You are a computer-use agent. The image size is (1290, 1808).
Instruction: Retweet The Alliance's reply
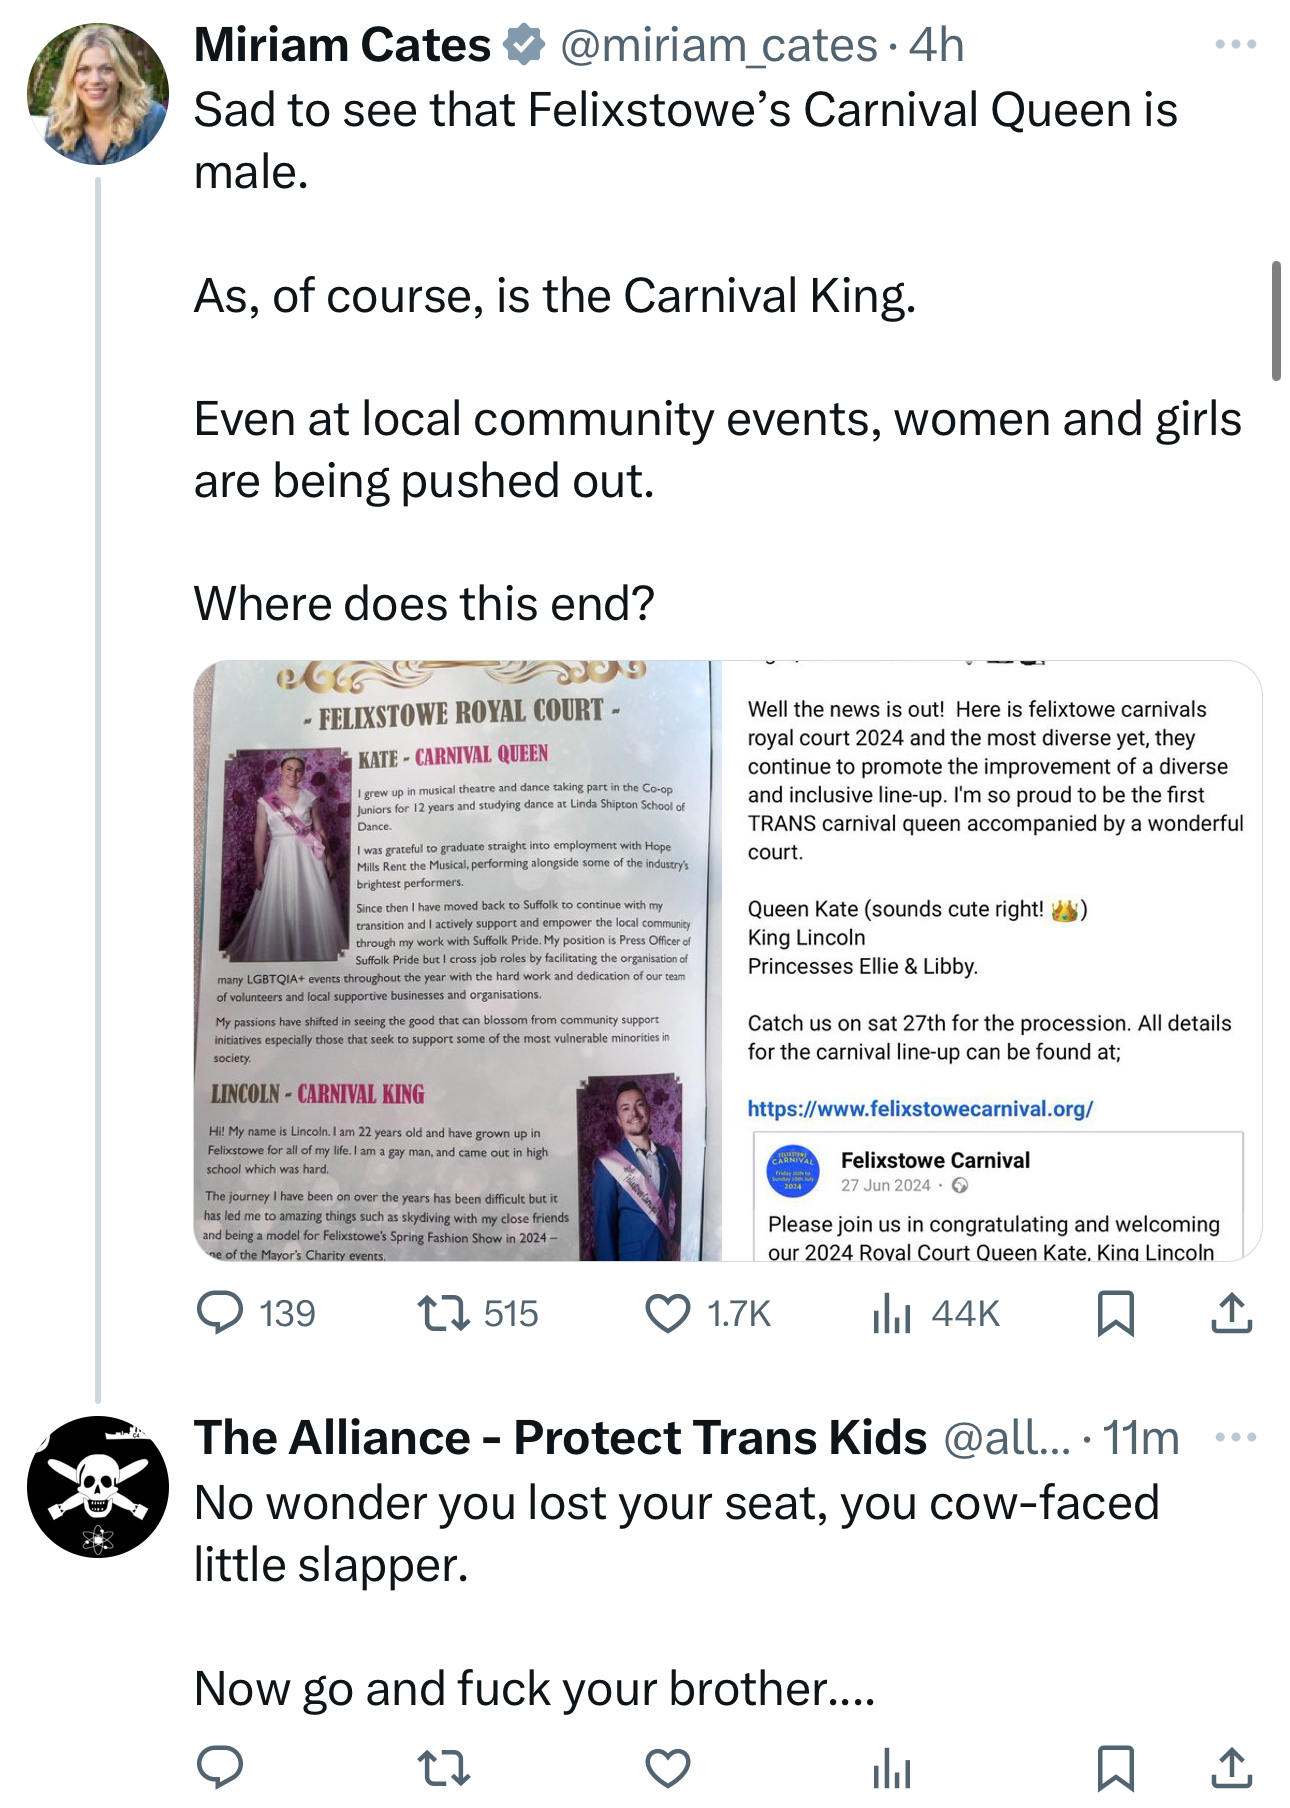click(443, 1768)
